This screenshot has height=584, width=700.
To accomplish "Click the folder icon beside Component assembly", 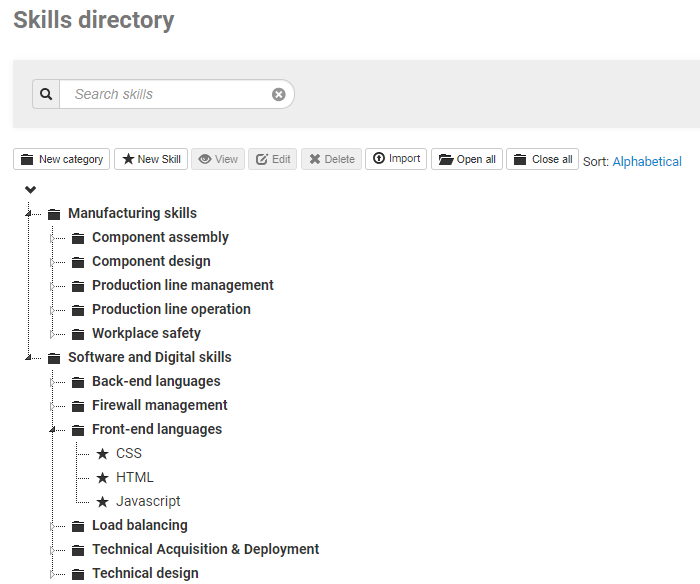I will [78, 238].
